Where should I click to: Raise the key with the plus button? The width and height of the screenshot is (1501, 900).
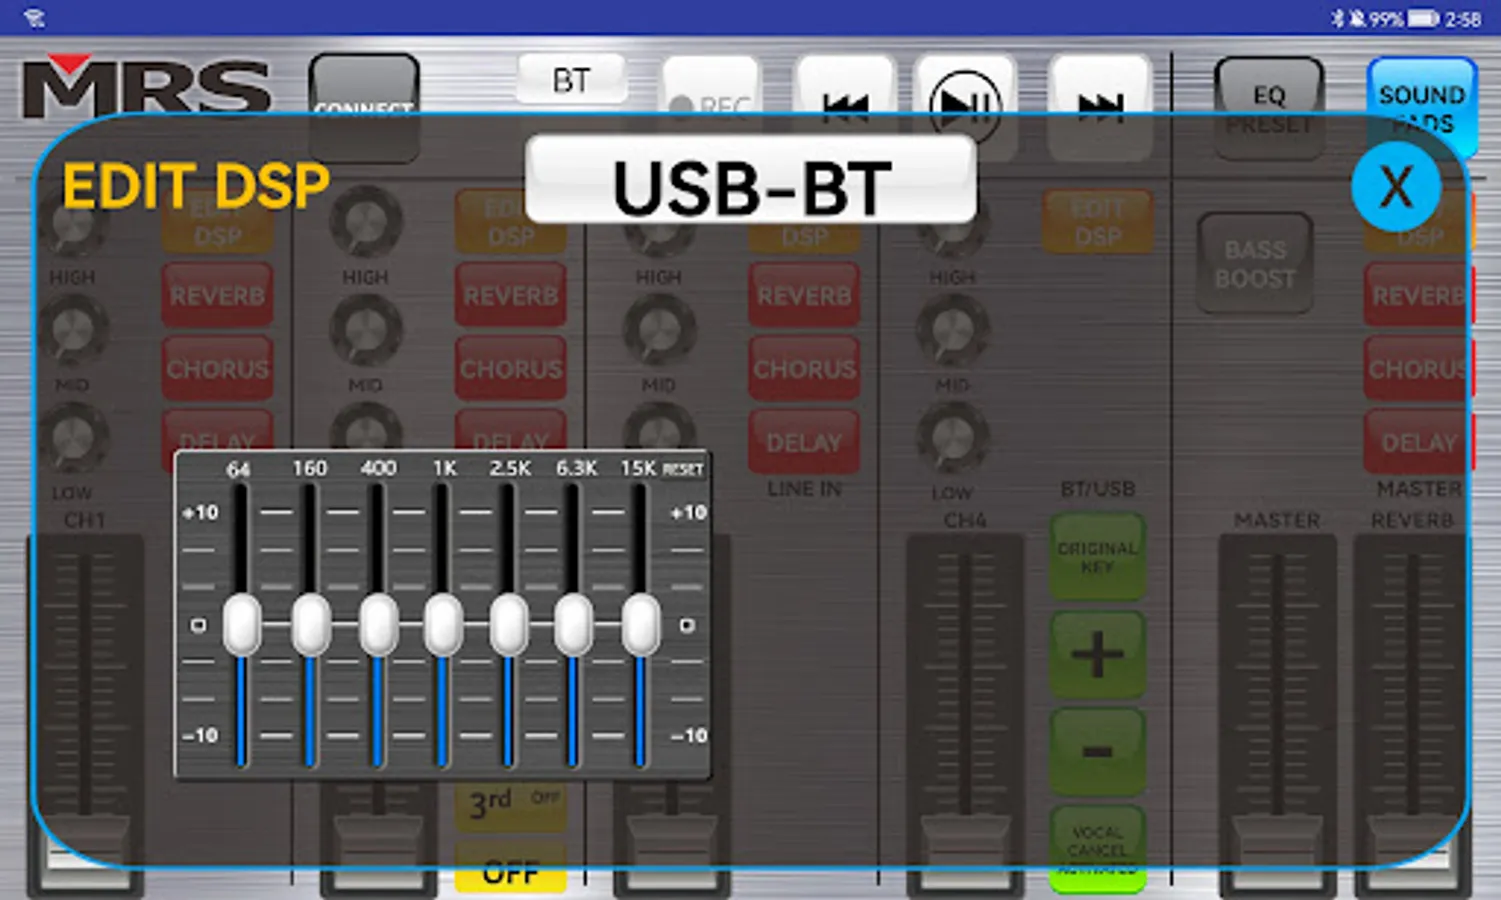(x=1097, y=655)
